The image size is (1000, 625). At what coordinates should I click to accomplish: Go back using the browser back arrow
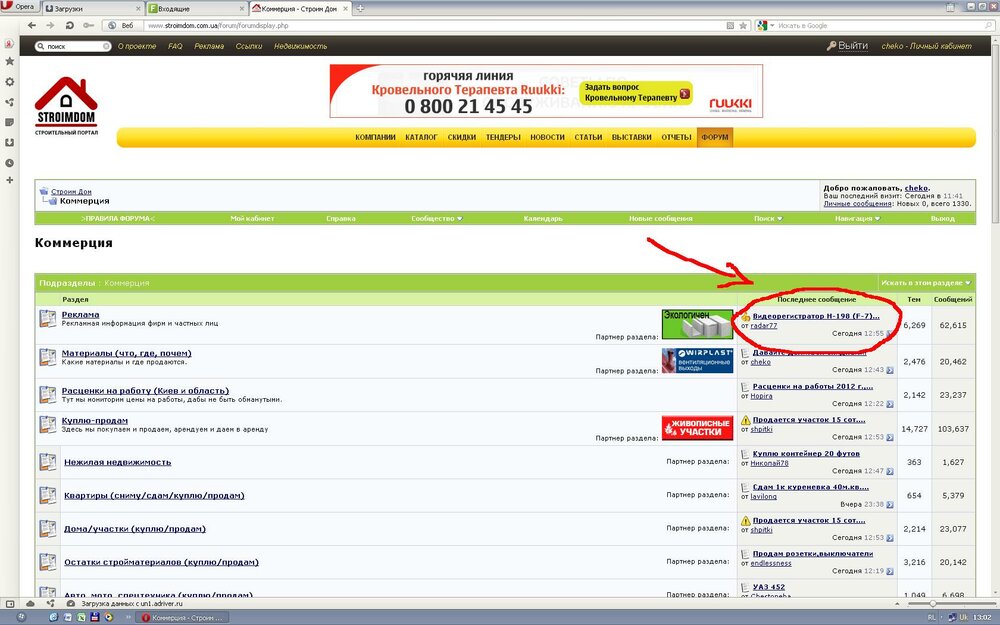point(32,26)
